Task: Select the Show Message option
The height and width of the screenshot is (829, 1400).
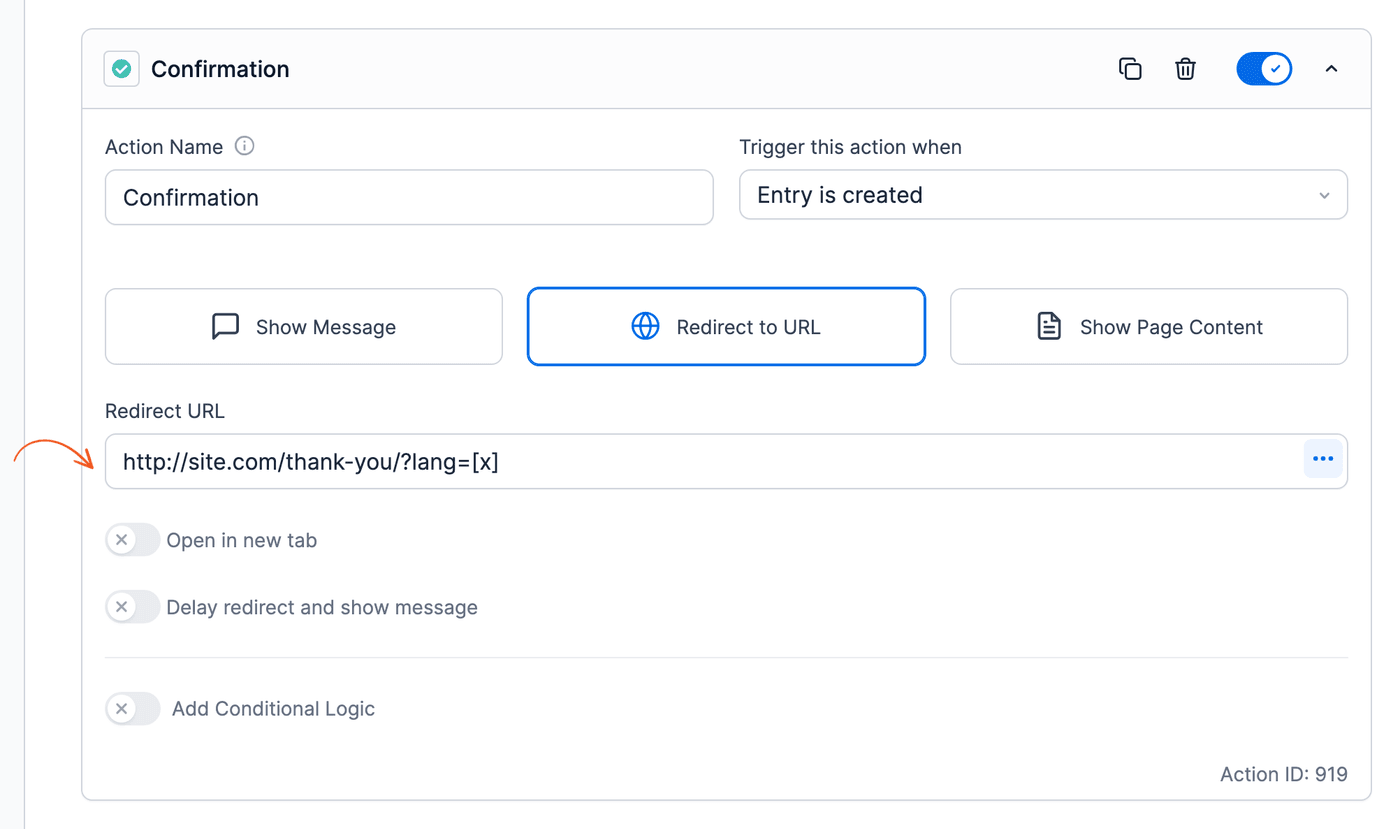Action: click(x=304, y=327)
